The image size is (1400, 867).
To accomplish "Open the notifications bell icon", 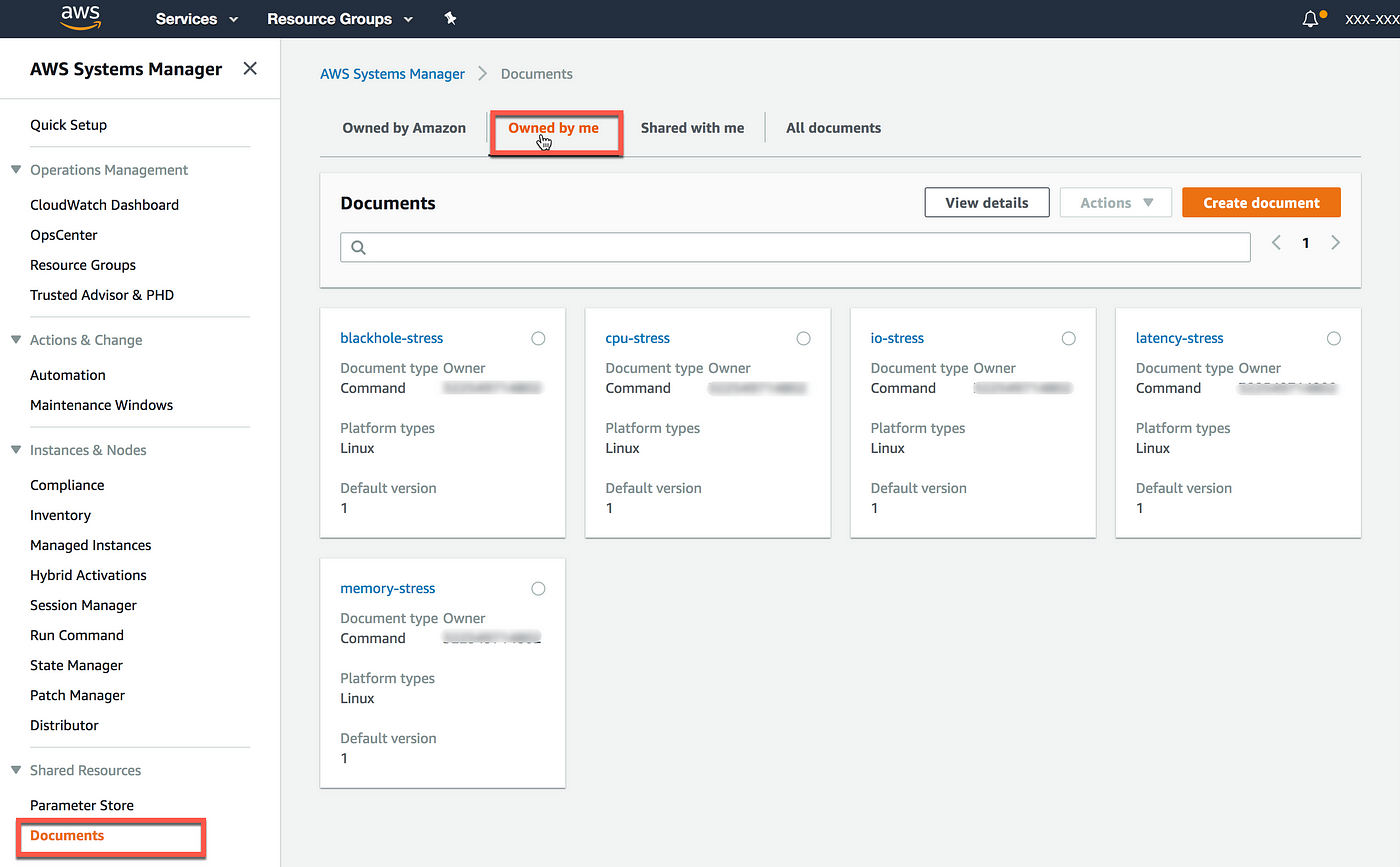I will 1311,19.
